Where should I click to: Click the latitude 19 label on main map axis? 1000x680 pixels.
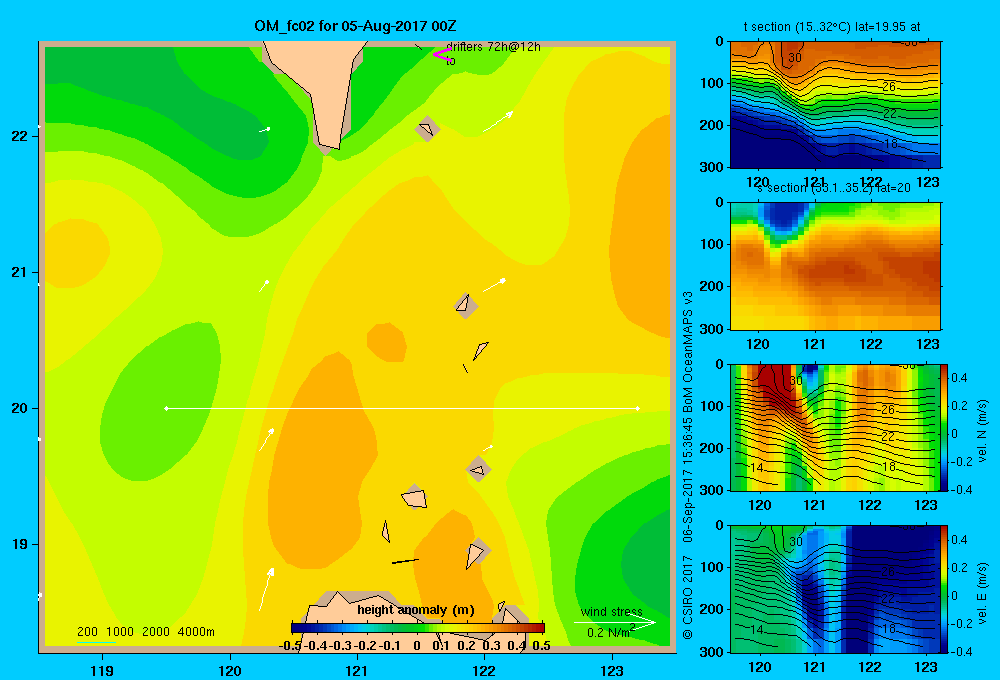coord(19,544)
